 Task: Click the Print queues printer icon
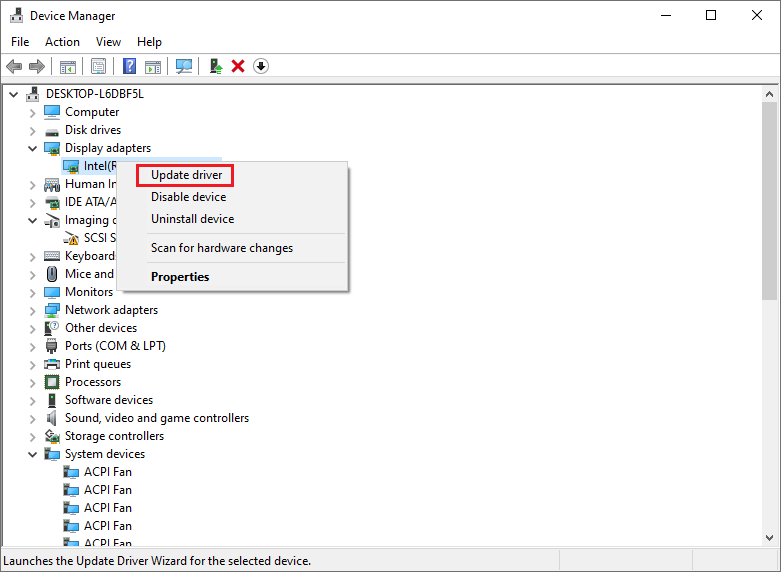(x=52, y=364)
